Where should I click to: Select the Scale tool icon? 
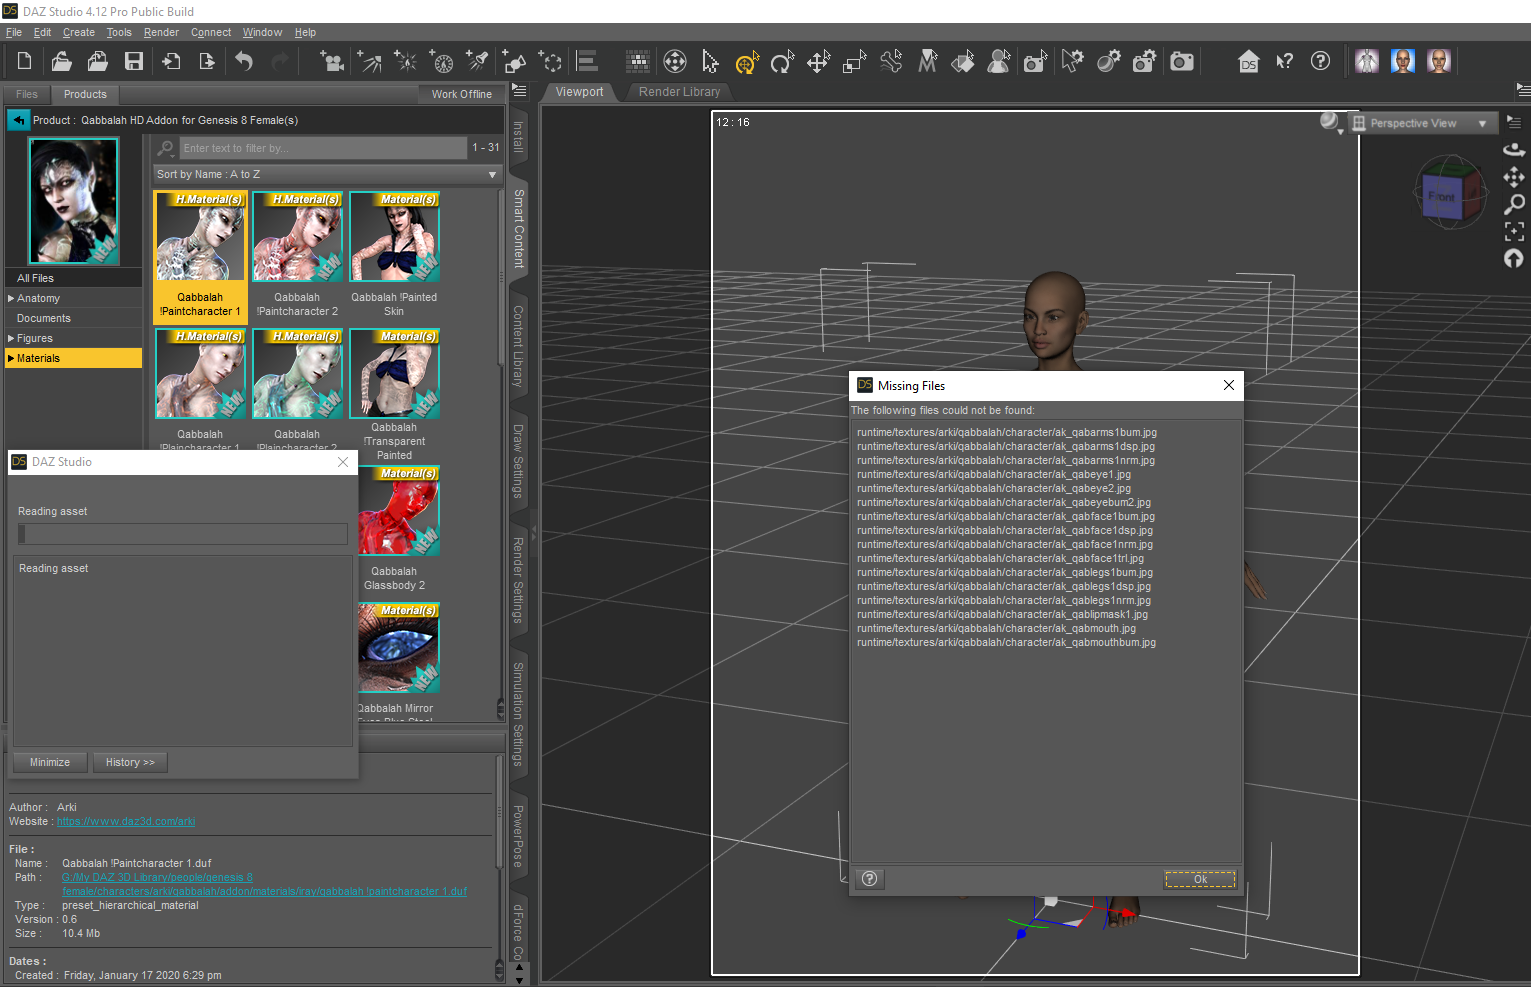click(855, 62)
